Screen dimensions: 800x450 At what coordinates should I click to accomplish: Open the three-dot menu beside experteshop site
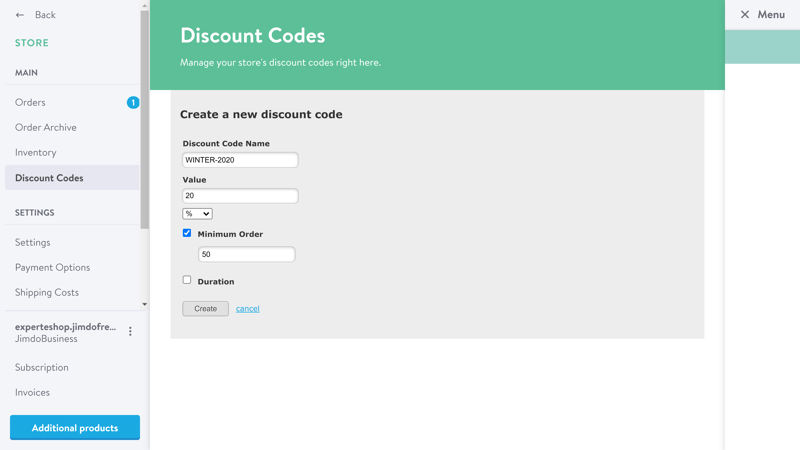point(130,332)
